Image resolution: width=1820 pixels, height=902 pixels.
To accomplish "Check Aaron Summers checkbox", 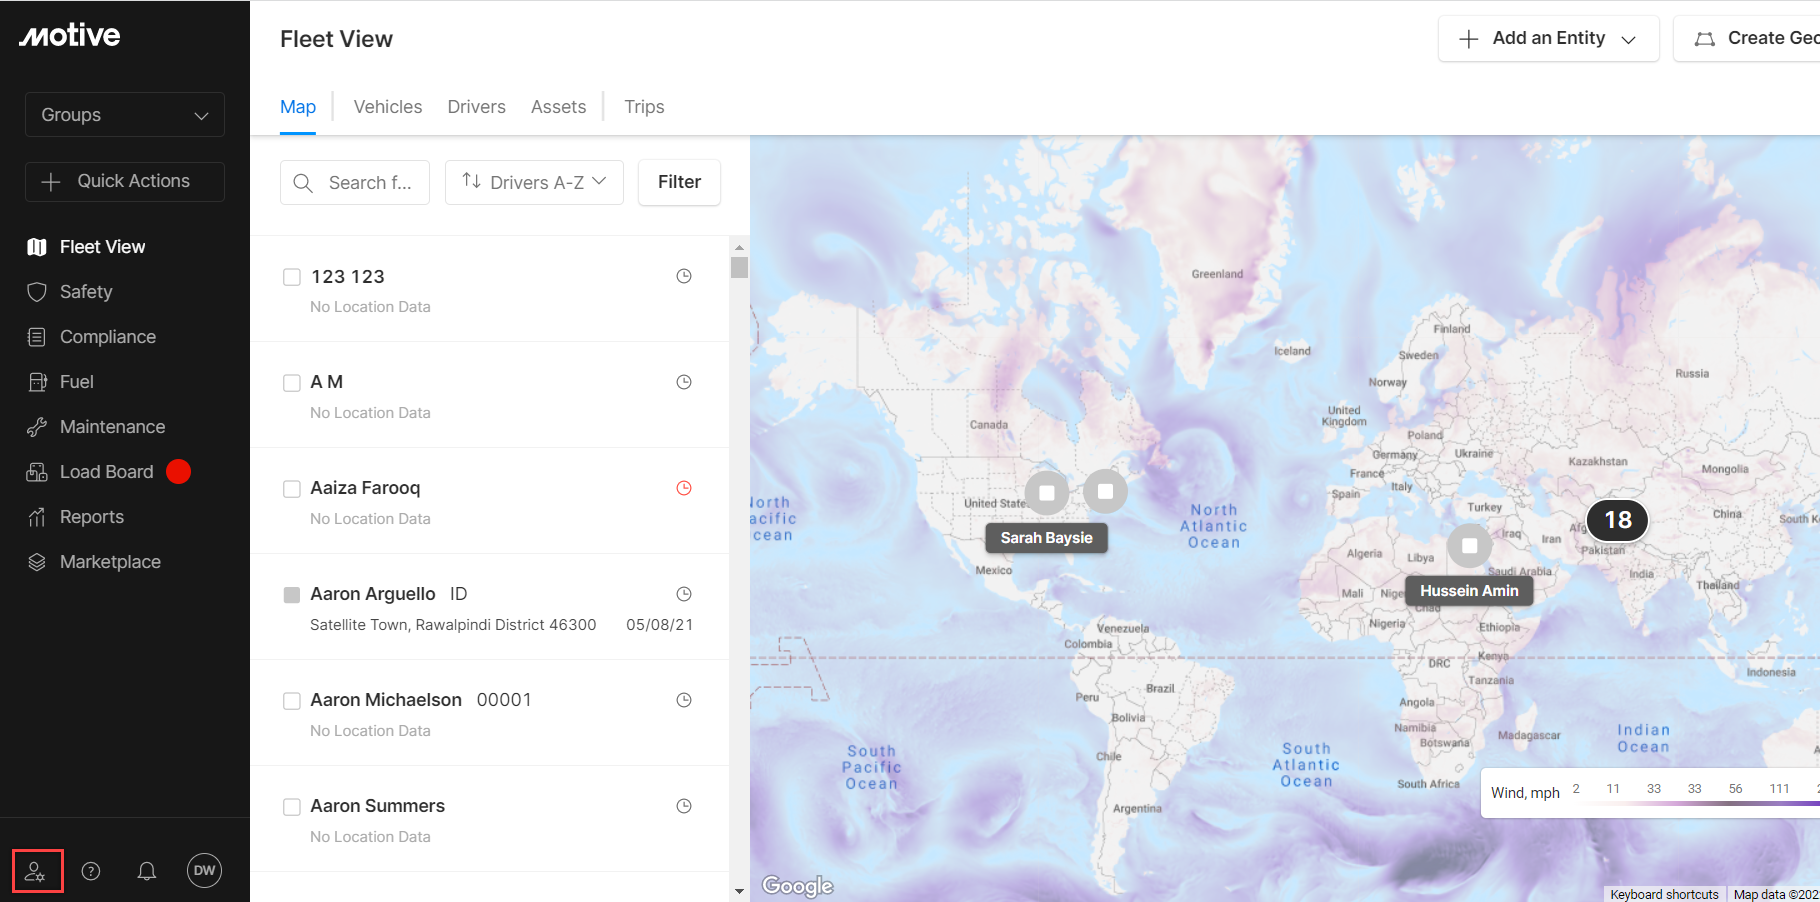I will [292, 807].
